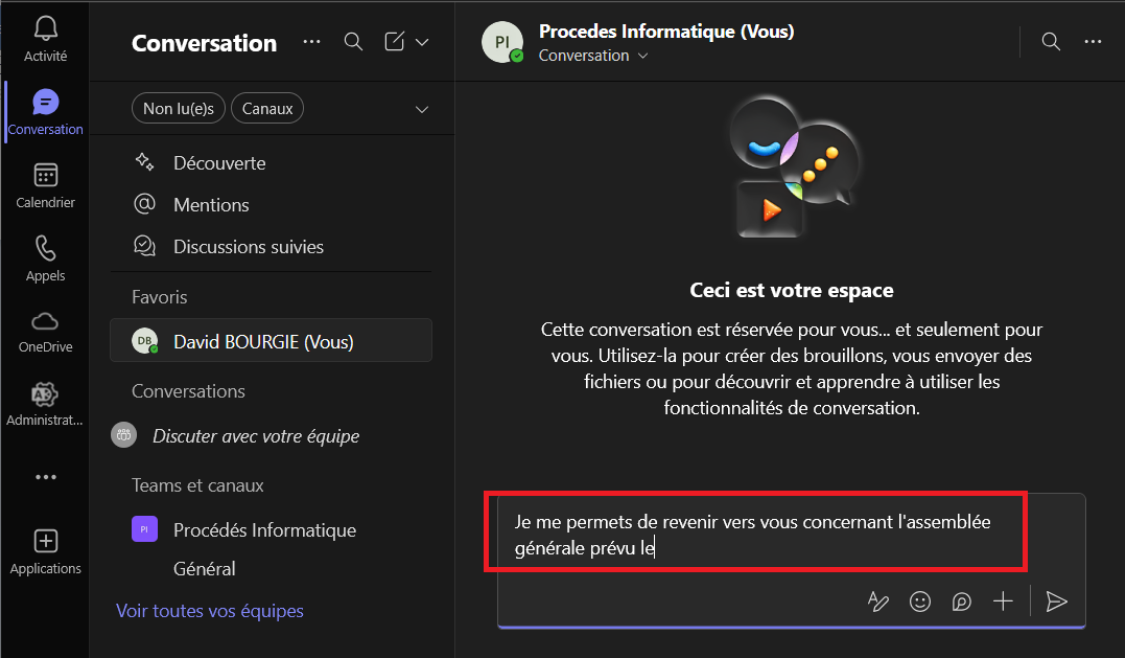This screenshot has height=658, width=1125.
Task: Search in the conversation list
Action: tap(353, 42)
